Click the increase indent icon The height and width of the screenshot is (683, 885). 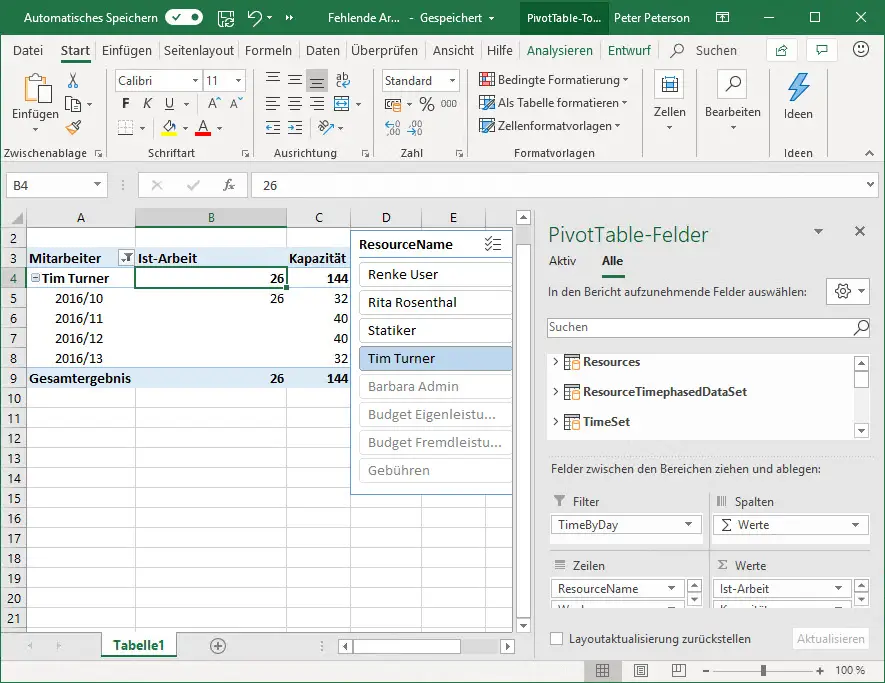(295, 128)
